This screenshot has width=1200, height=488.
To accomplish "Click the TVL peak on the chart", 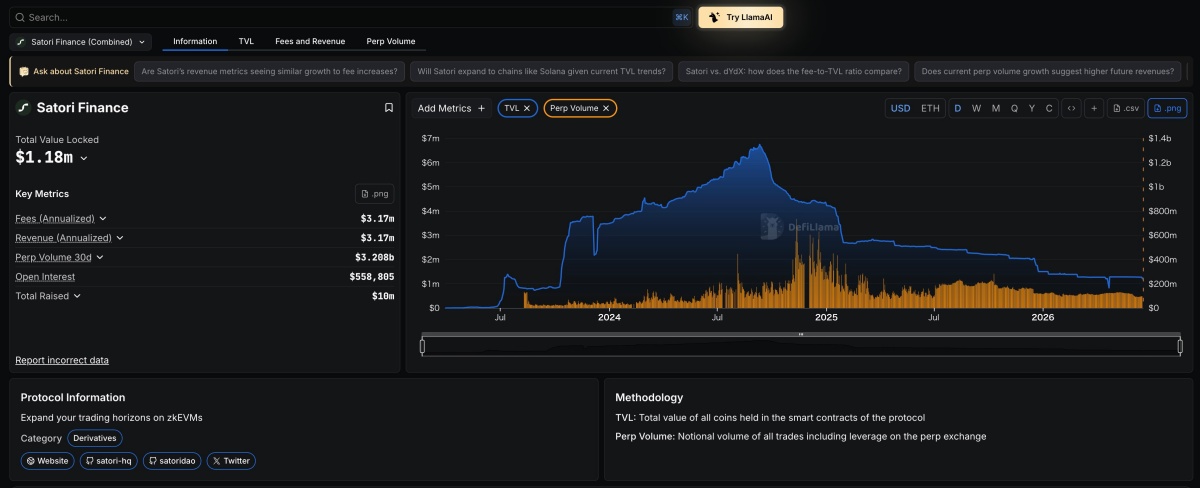I will [x=761, y=146].
